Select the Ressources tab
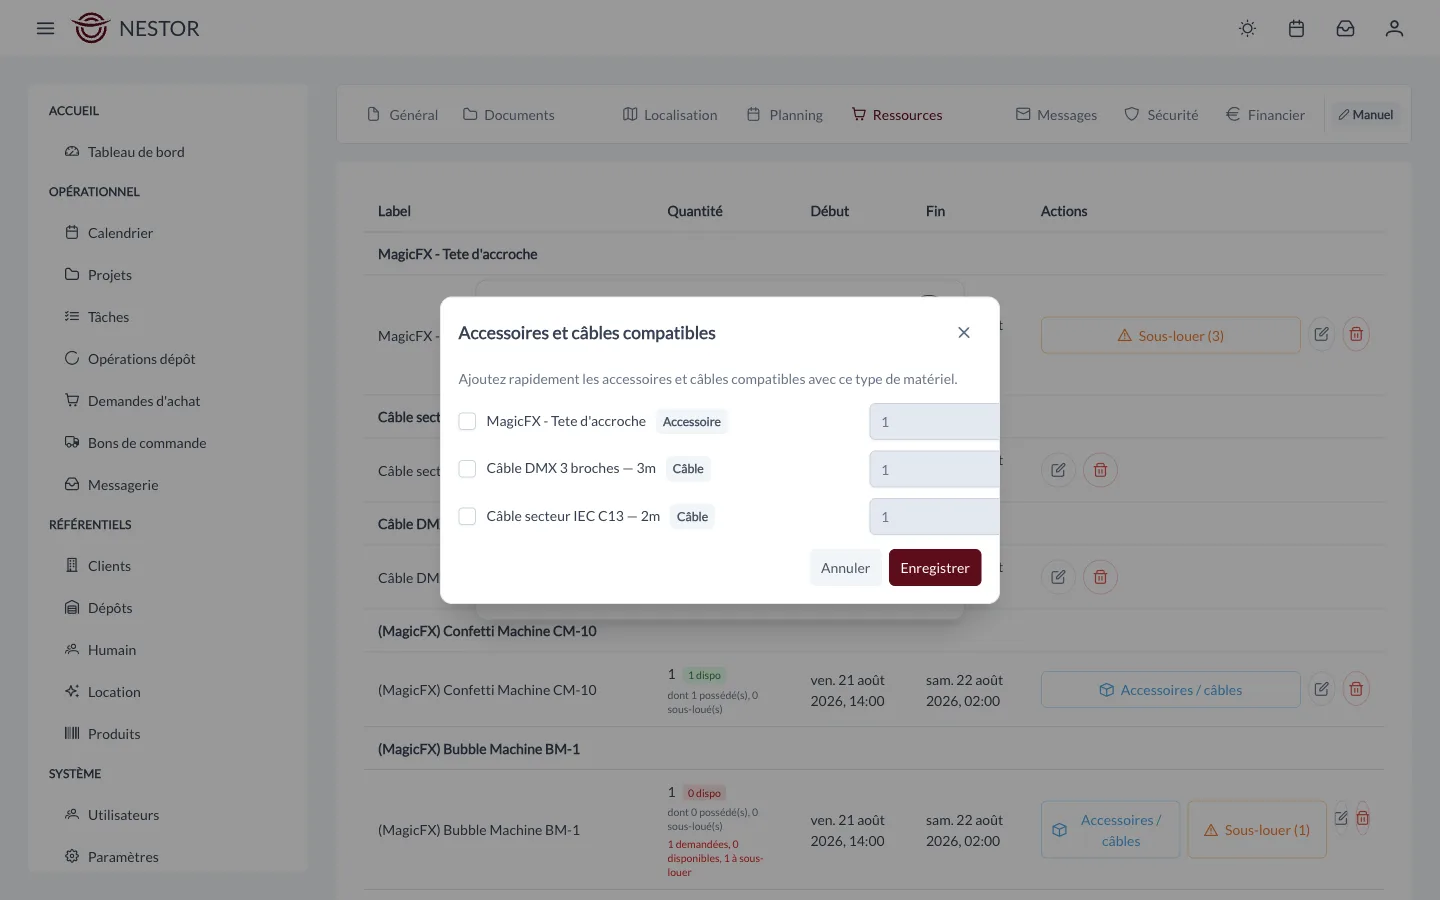1440x900 pixels. tap(897, 115)
